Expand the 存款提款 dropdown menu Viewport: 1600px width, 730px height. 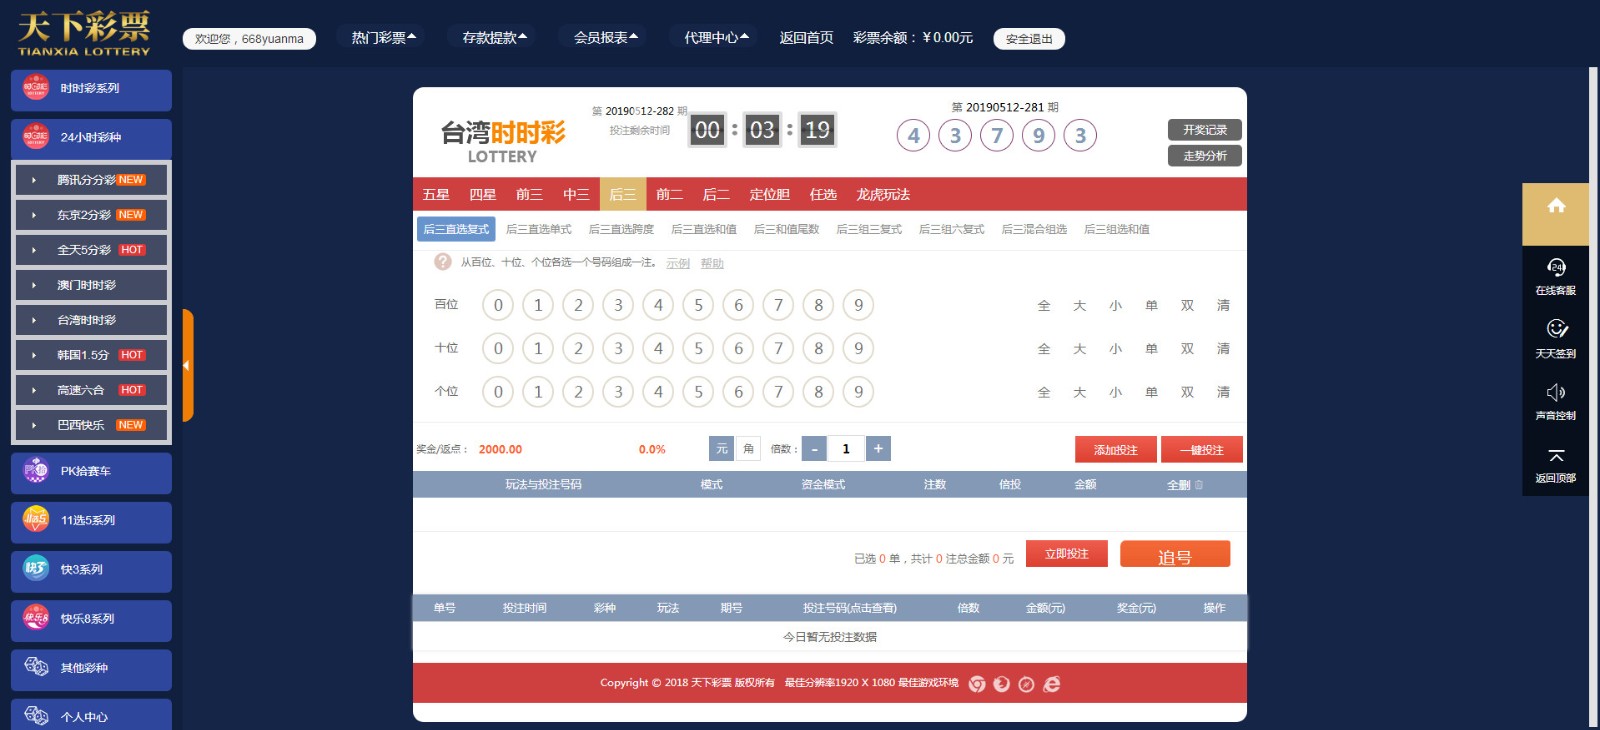[x=494, y=38]
